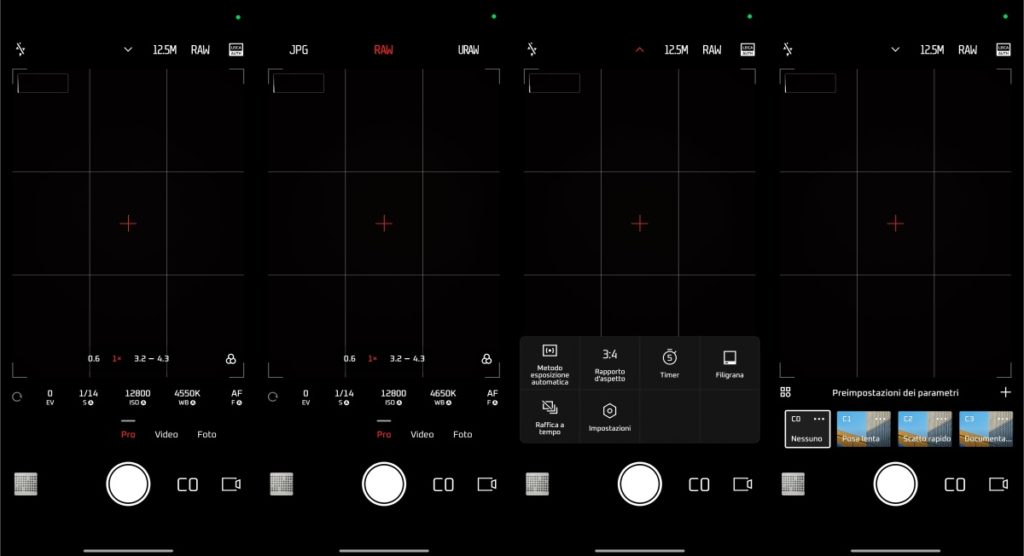Open C0 presets icon in the settings-panel screen
1024x556 pixels.
tap(699, 485)
